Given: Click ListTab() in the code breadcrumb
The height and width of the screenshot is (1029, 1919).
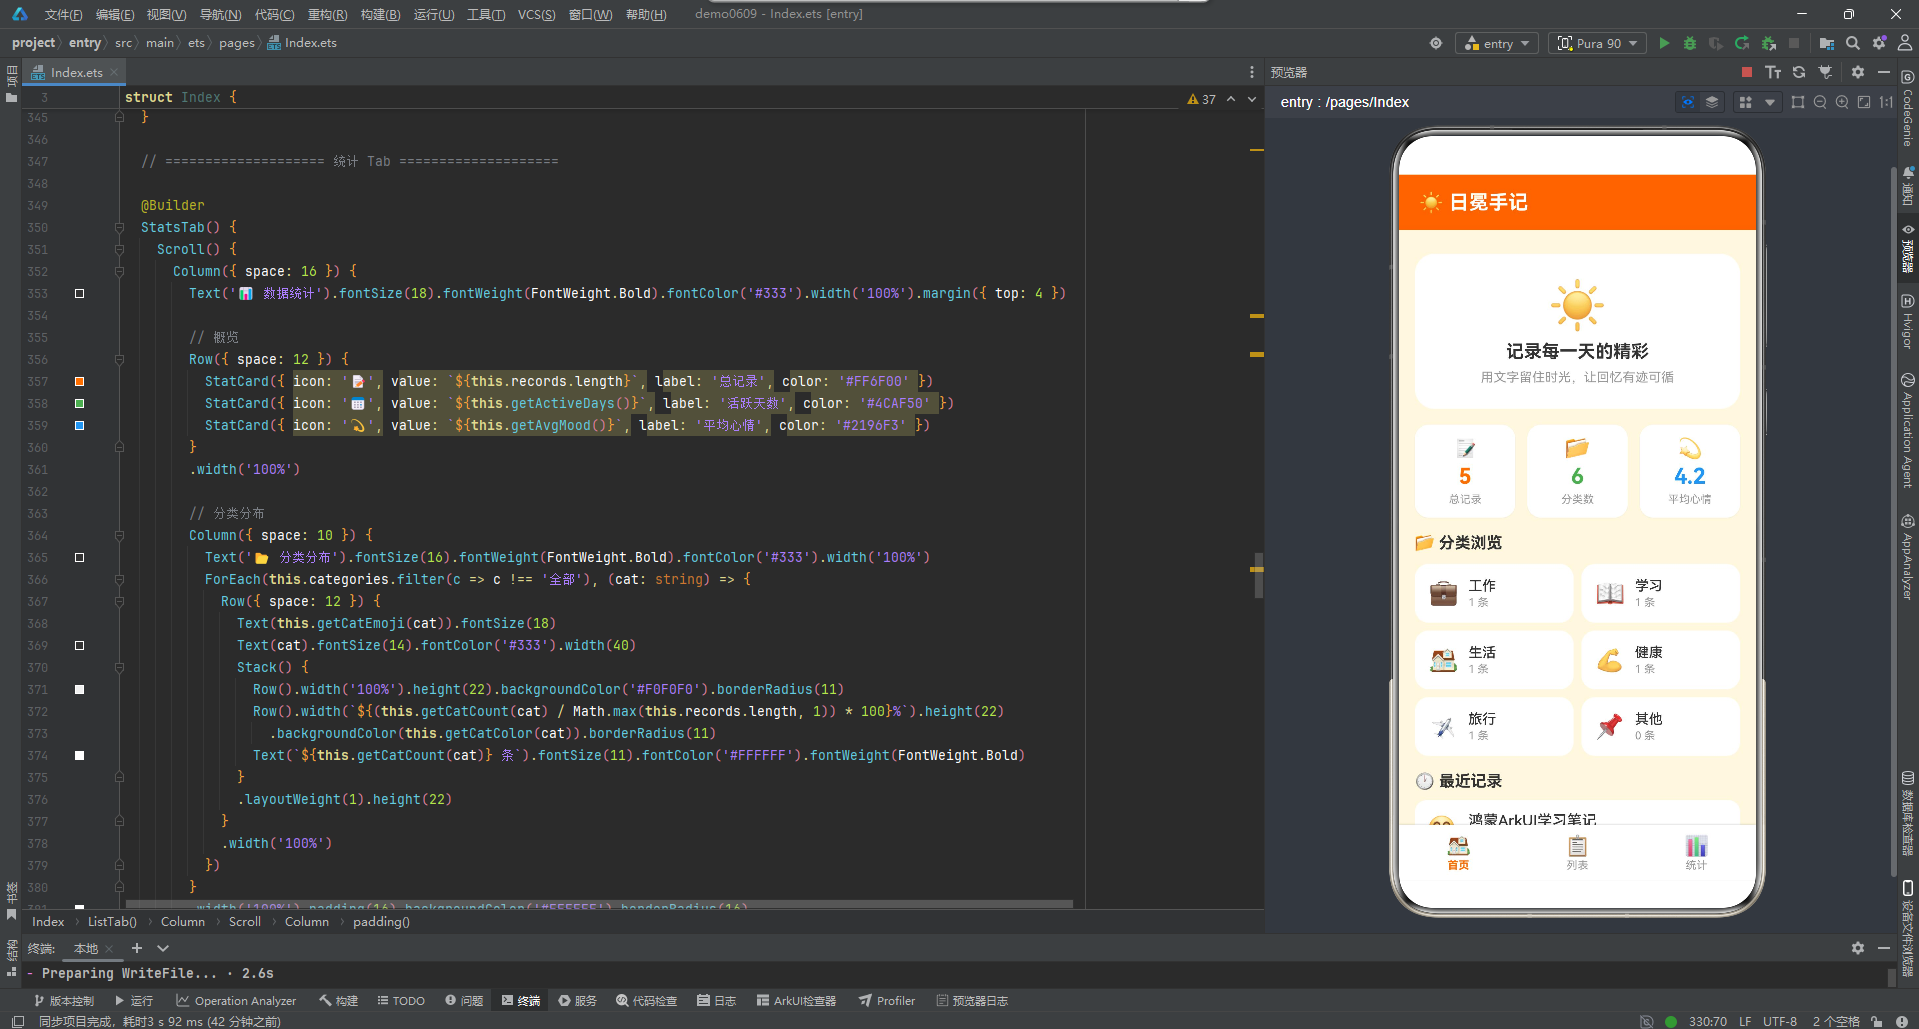Looking at the screenshot, I should tap(112, 922).
